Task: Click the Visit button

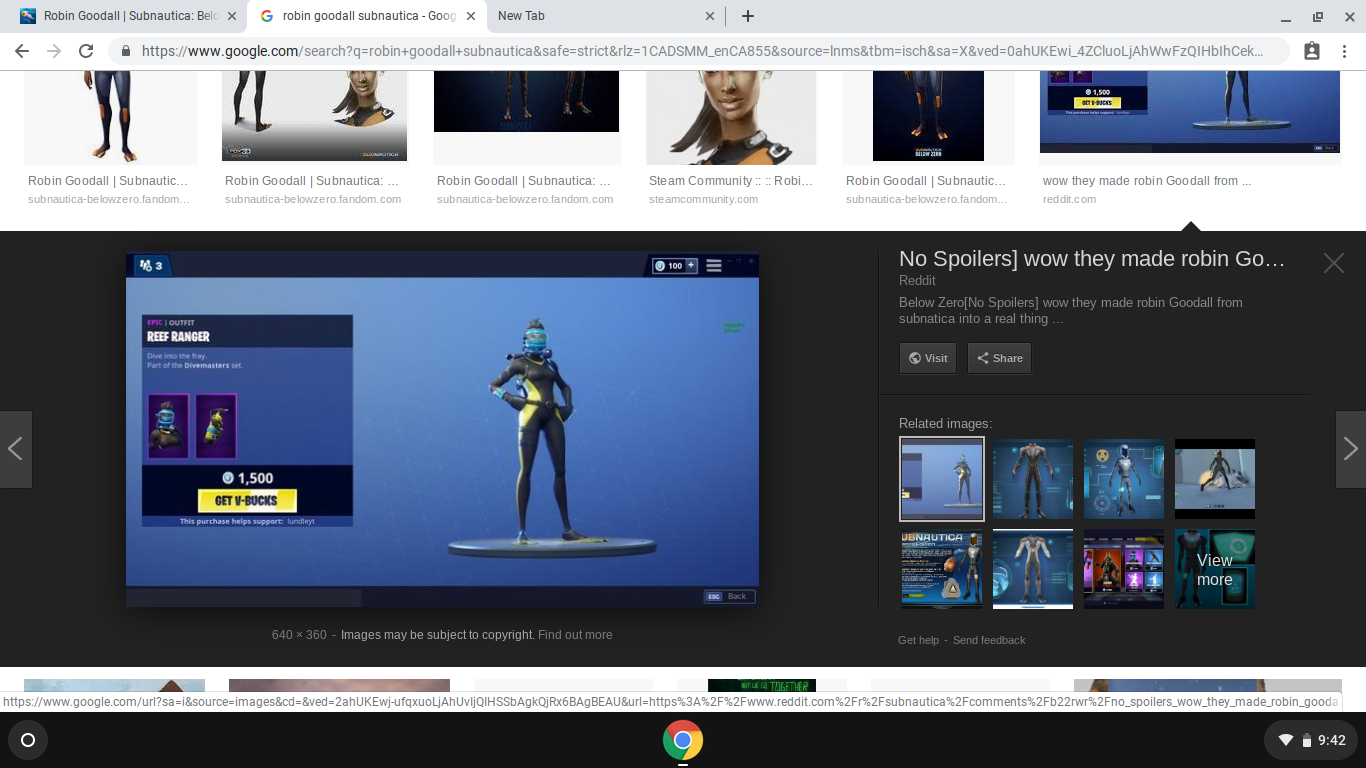Action: click(x=928, y=358)
